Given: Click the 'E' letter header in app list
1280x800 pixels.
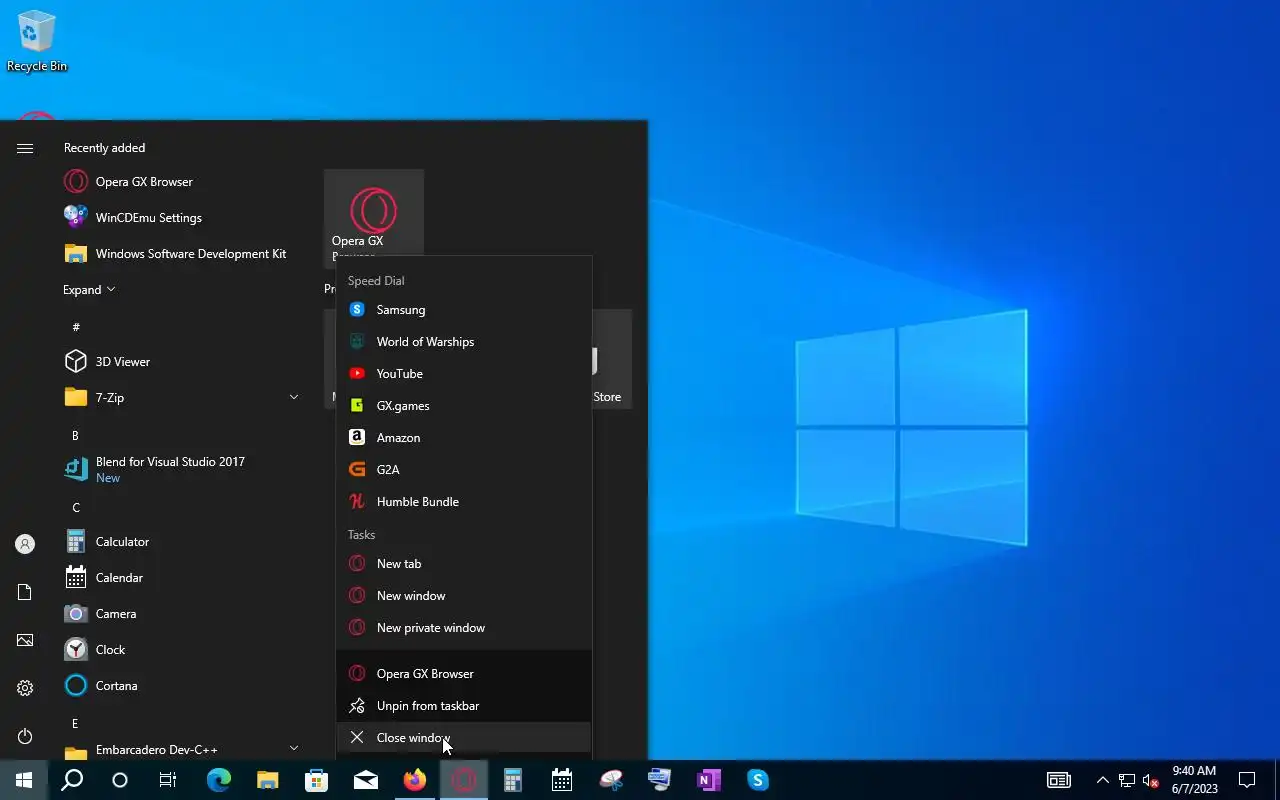Looking at the screenshot, I should click(x=75, y=723).
